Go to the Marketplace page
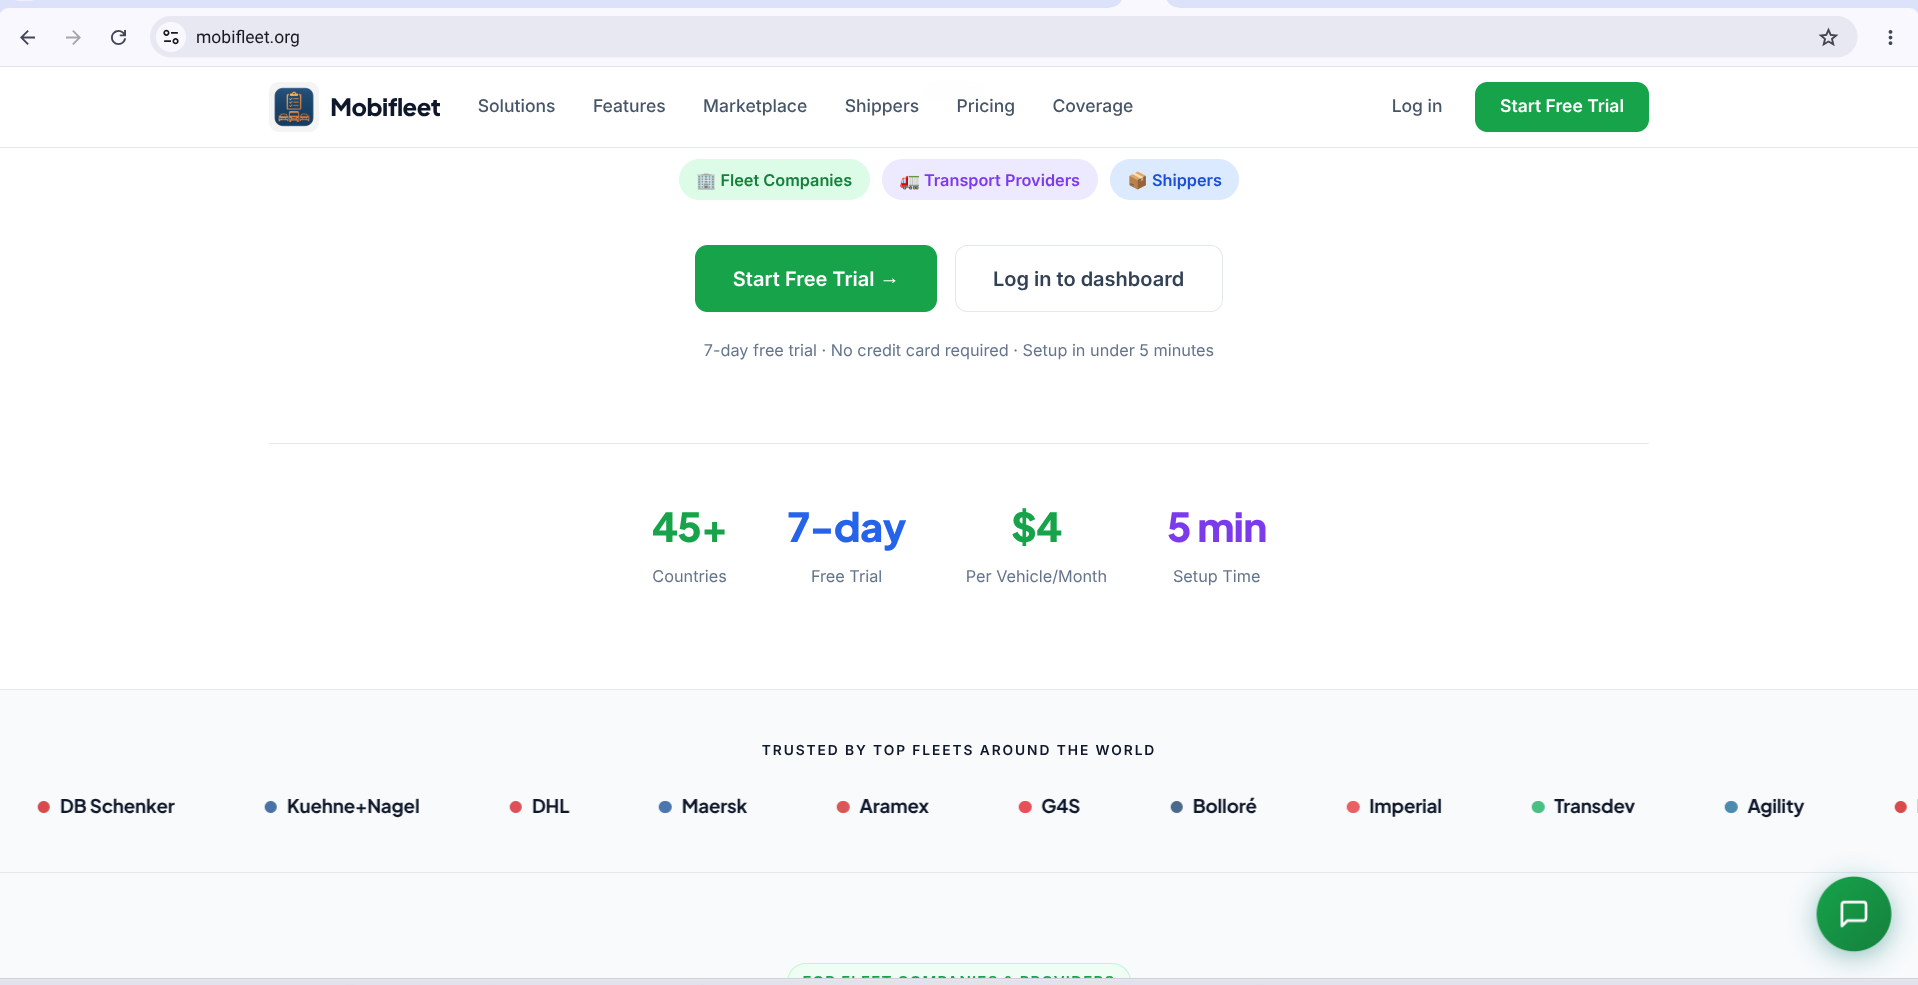Image resolution: width=1918 pixels, height=985 pixels. (x=755, y=106)
